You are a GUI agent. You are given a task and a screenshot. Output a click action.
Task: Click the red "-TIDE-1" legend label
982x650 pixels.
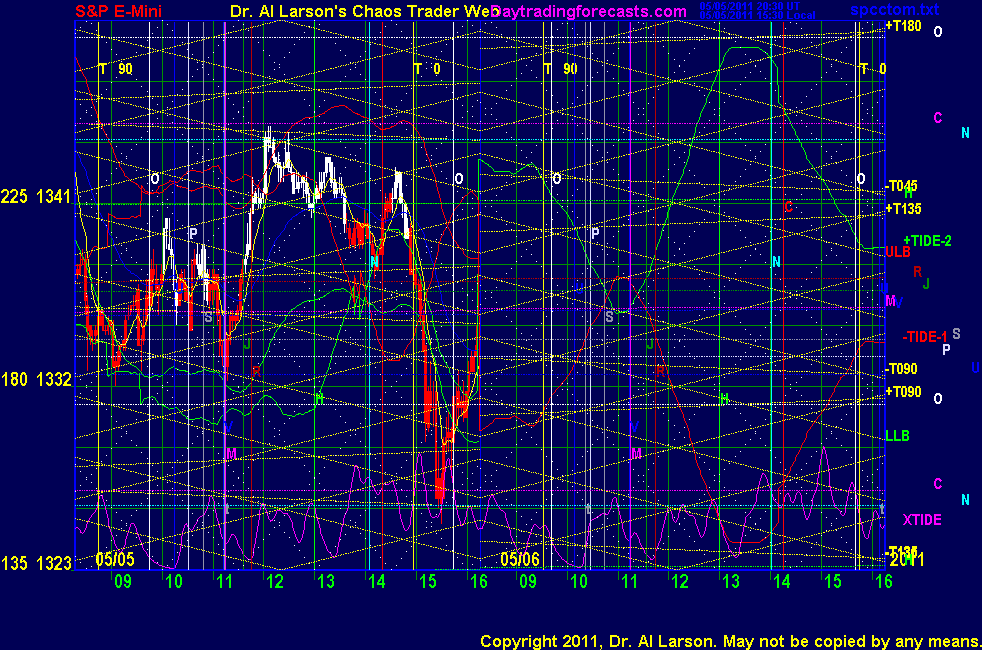pyautogui.click(x=924, y=337)
